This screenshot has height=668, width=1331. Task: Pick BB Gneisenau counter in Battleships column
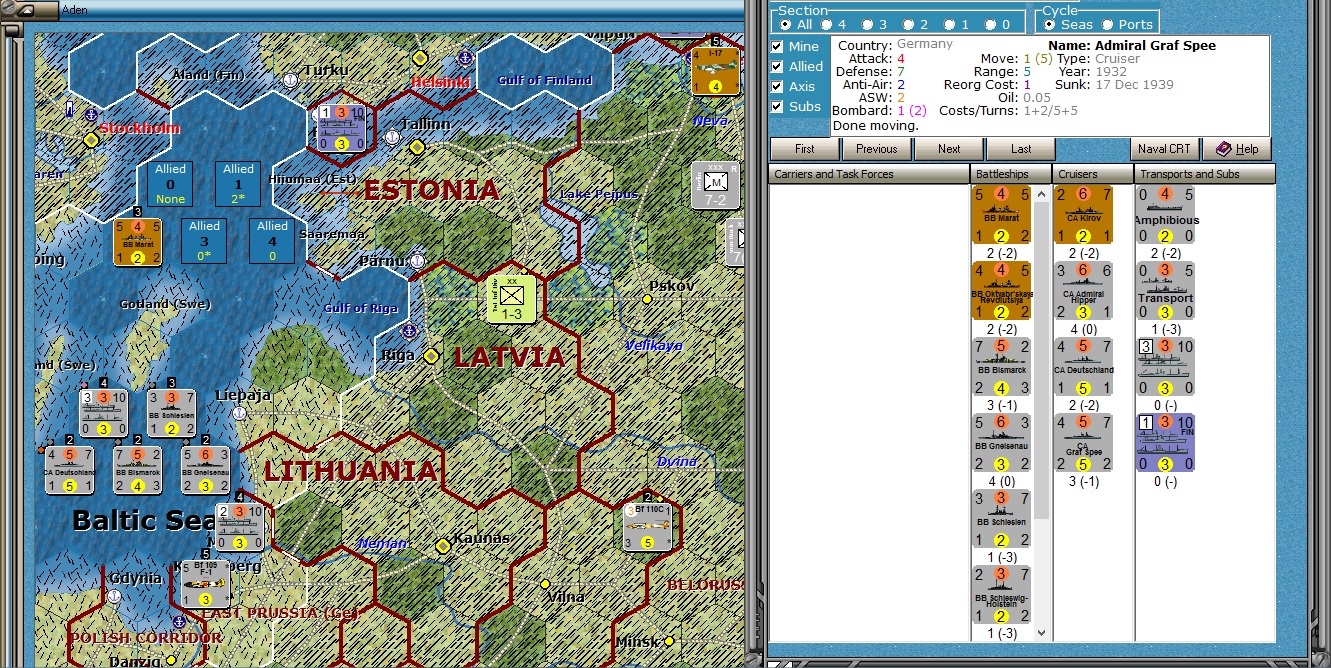[x=1001, y=443]
